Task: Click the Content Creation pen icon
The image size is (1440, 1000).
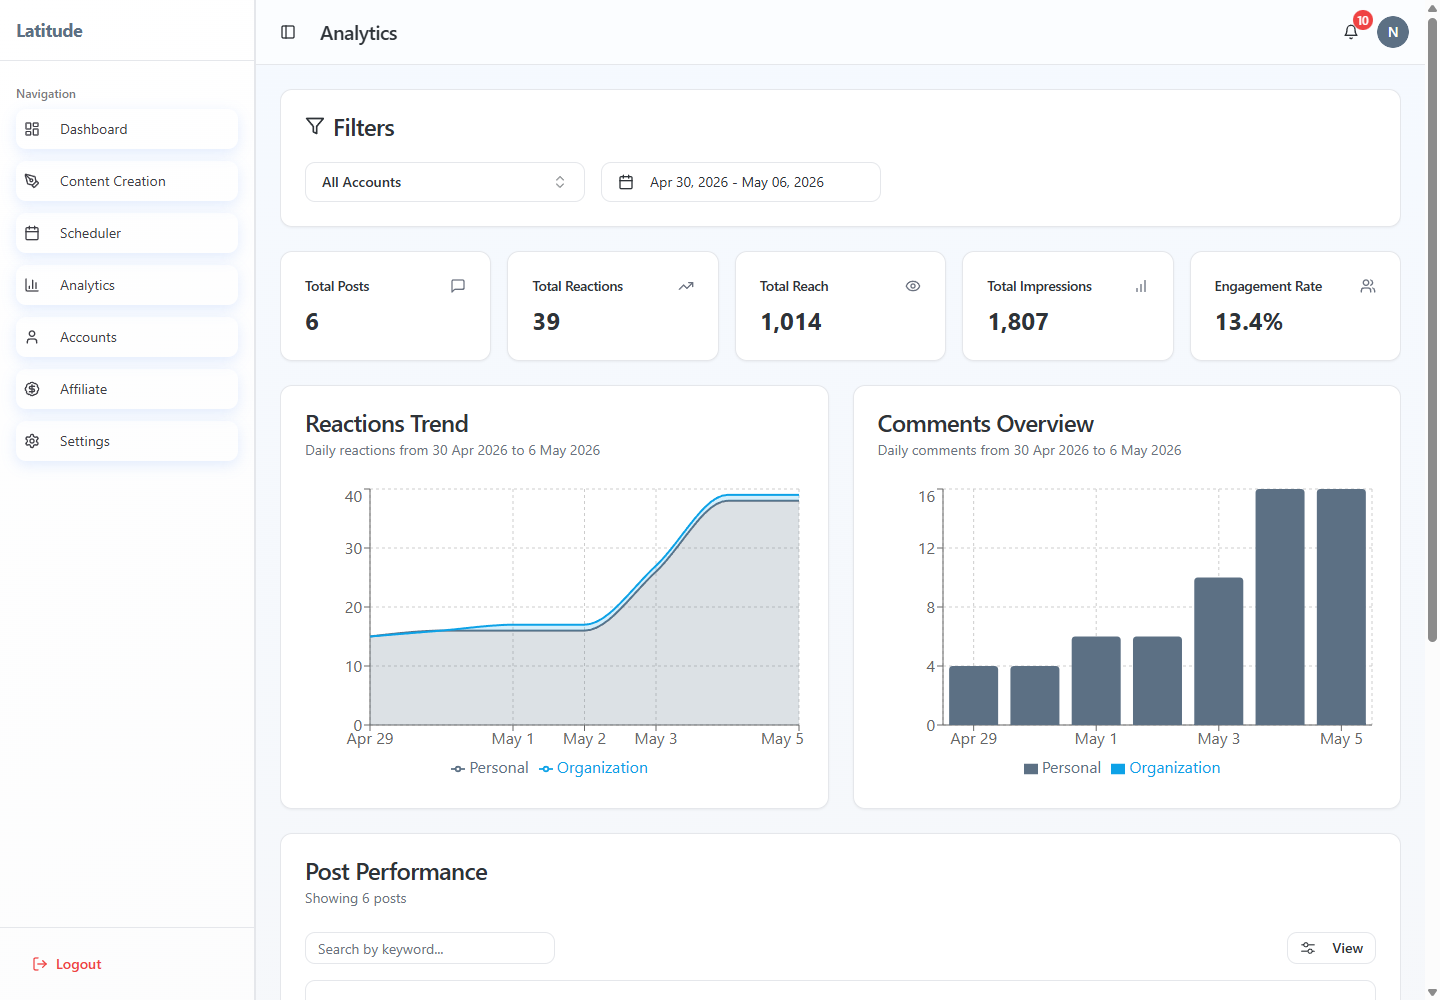Action: (32, 181)
